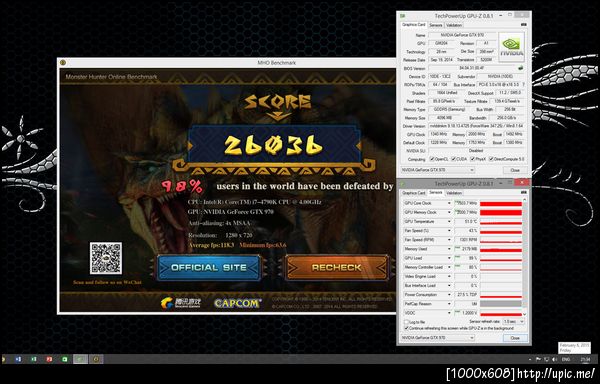The image size is (600, 384).
Task: Open Sensor refresh rate dropdown
Action: coord(513,322)
